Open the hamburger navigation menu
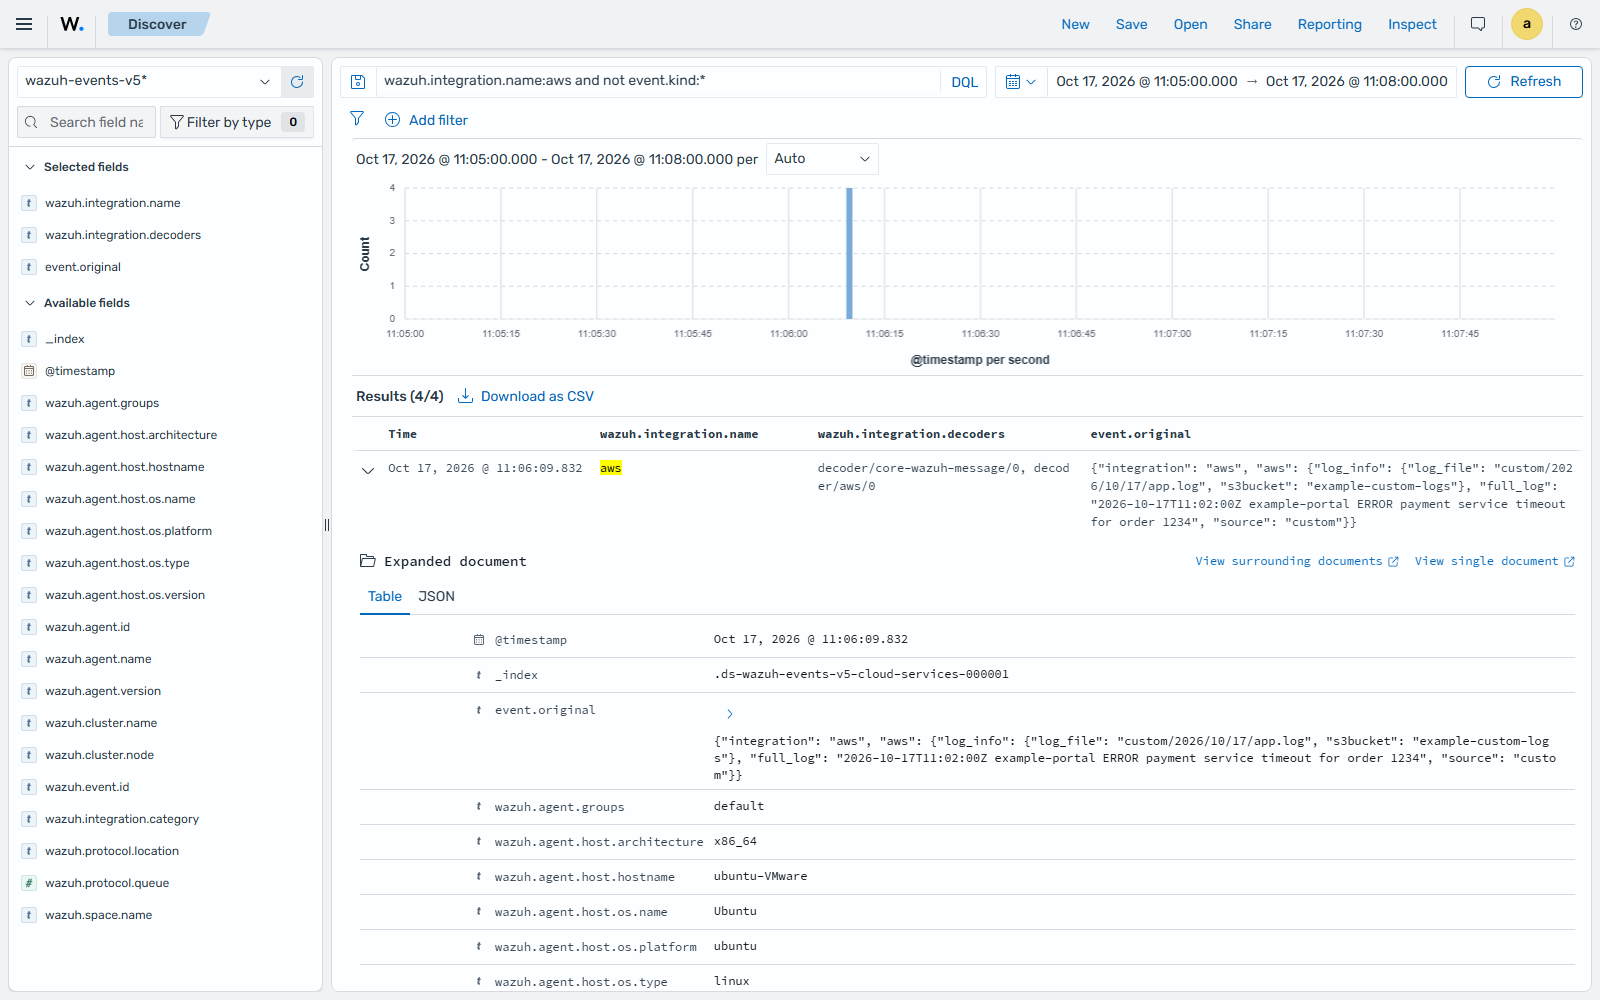Viewport: 1600px width, 1000px height. [24, 24]
